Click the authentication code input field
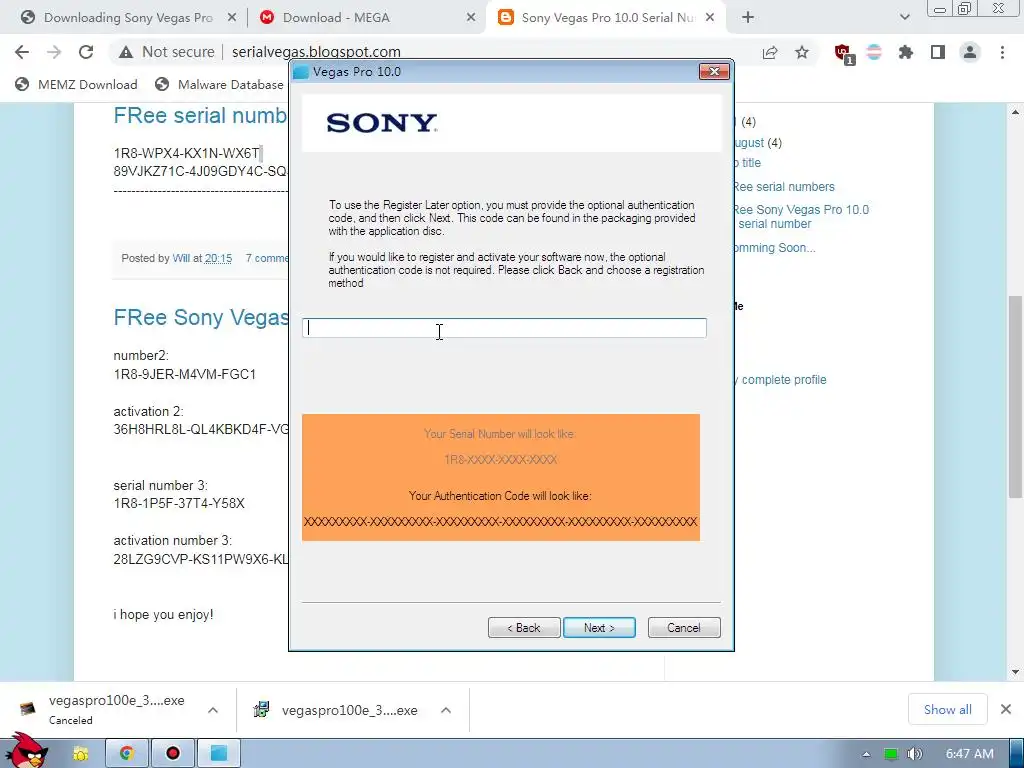This screenshot has height=768, width=1024. click(x=504, y=328)
